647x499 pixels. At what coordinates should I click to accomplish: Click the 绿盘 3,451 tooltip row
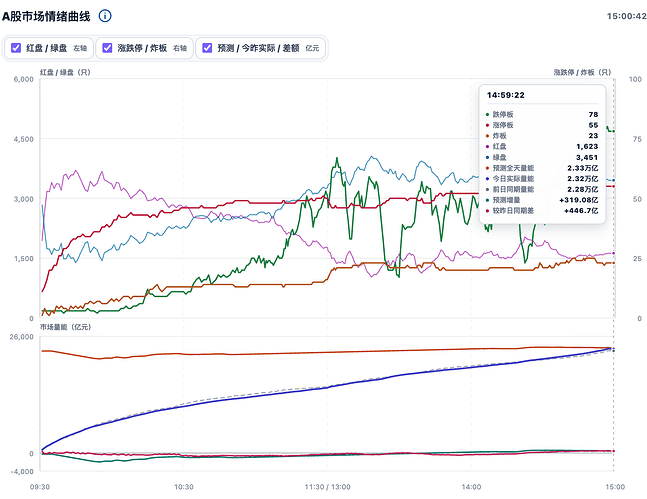point(542,157)
